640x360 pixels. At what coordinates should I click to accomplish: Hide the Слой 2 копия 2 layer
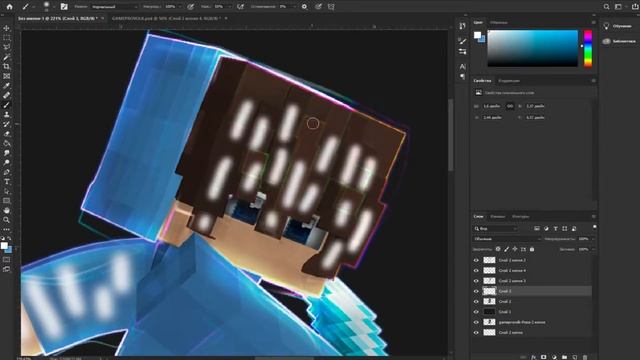pos(476,260)
